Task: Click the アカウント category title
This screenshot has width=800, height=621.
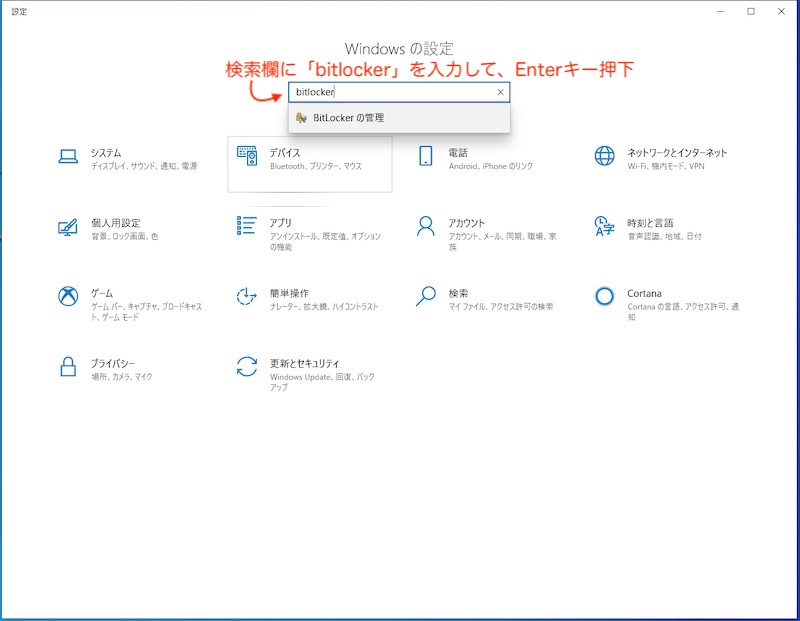Action: (466, 223)
